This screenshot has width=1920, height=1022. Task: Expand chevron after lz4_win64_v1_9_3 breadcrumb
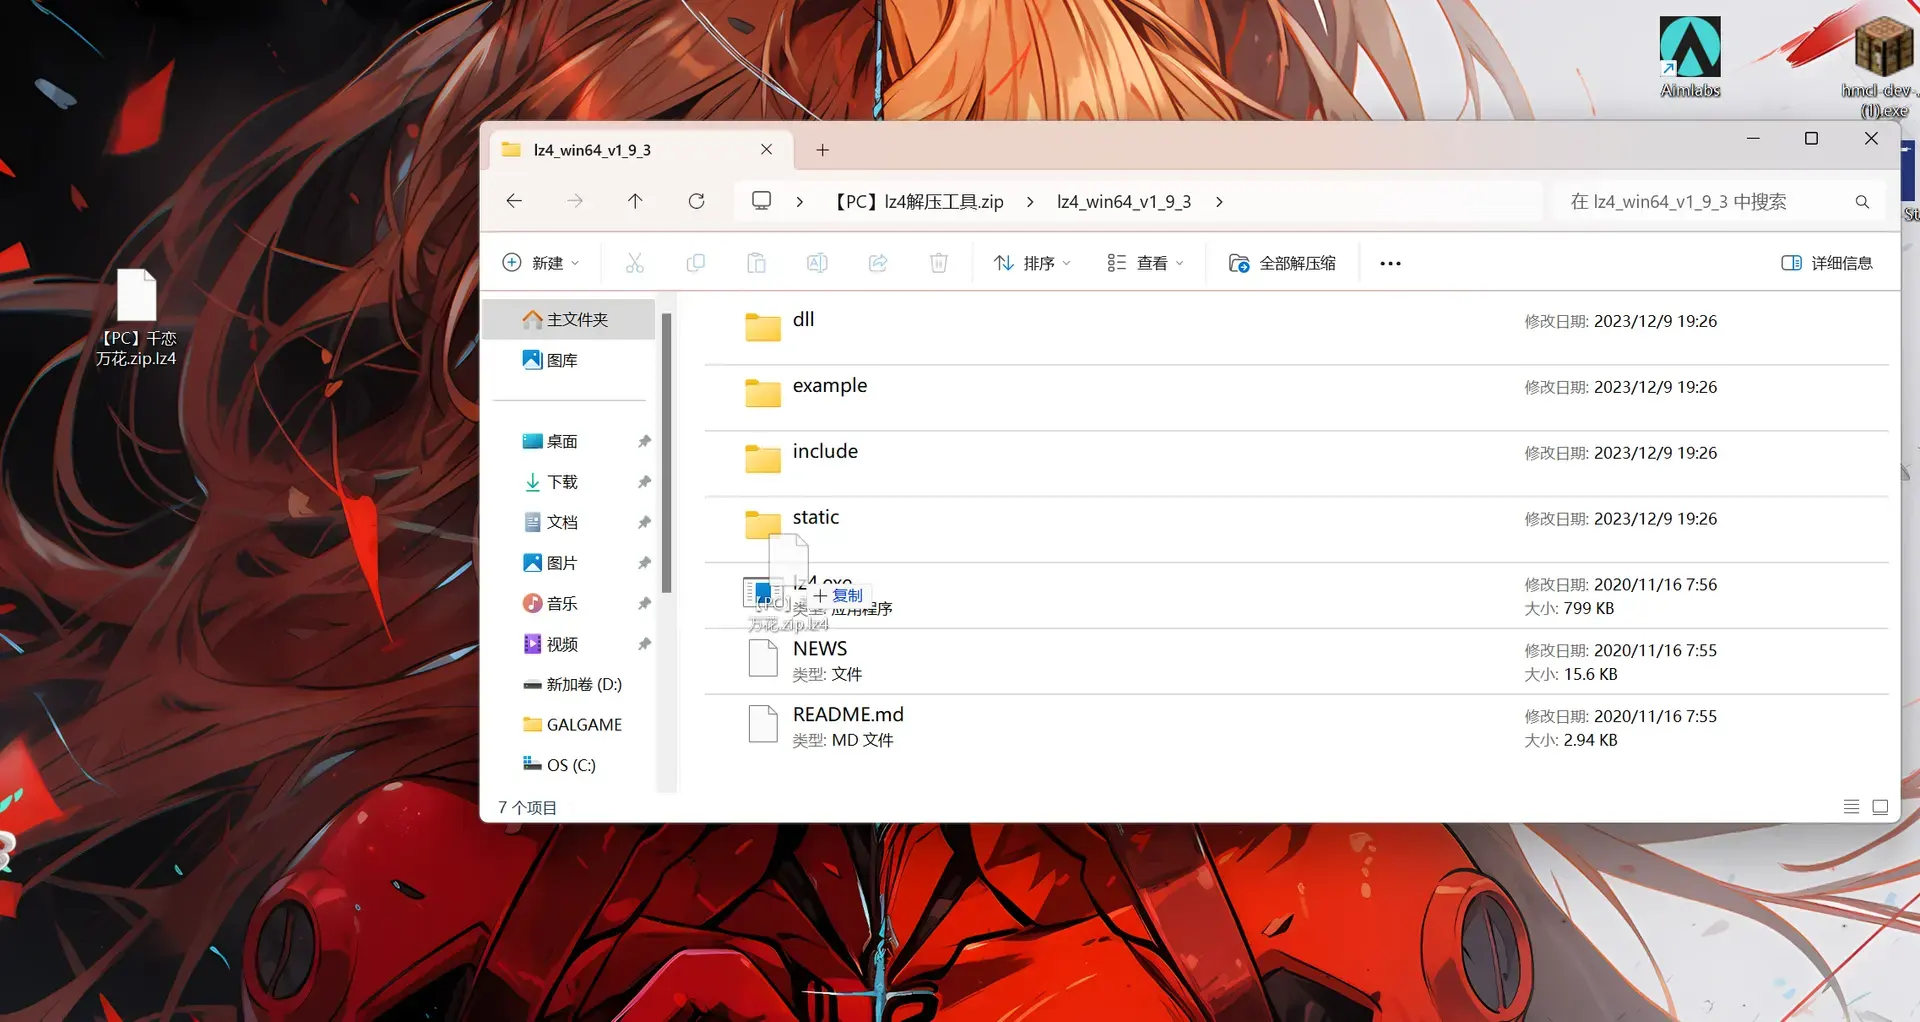pos(1219,202)
